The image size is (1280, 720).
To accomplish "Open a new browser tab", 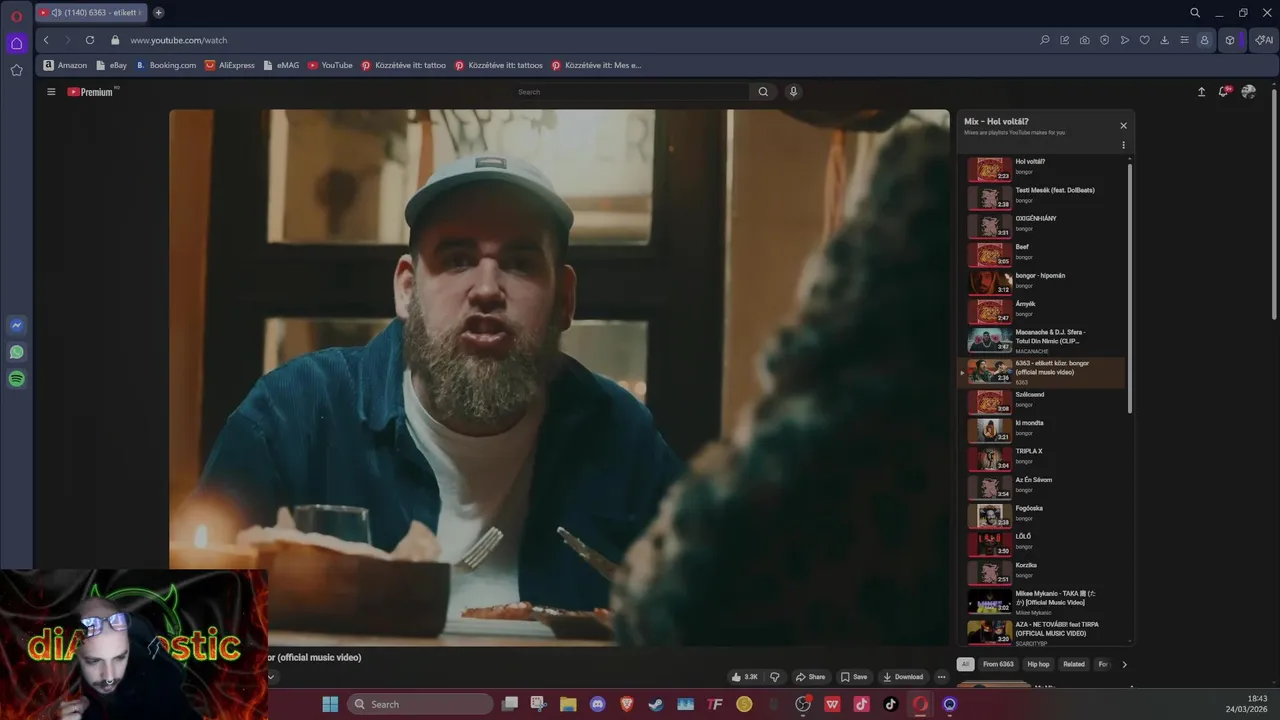I will [158, 13].
